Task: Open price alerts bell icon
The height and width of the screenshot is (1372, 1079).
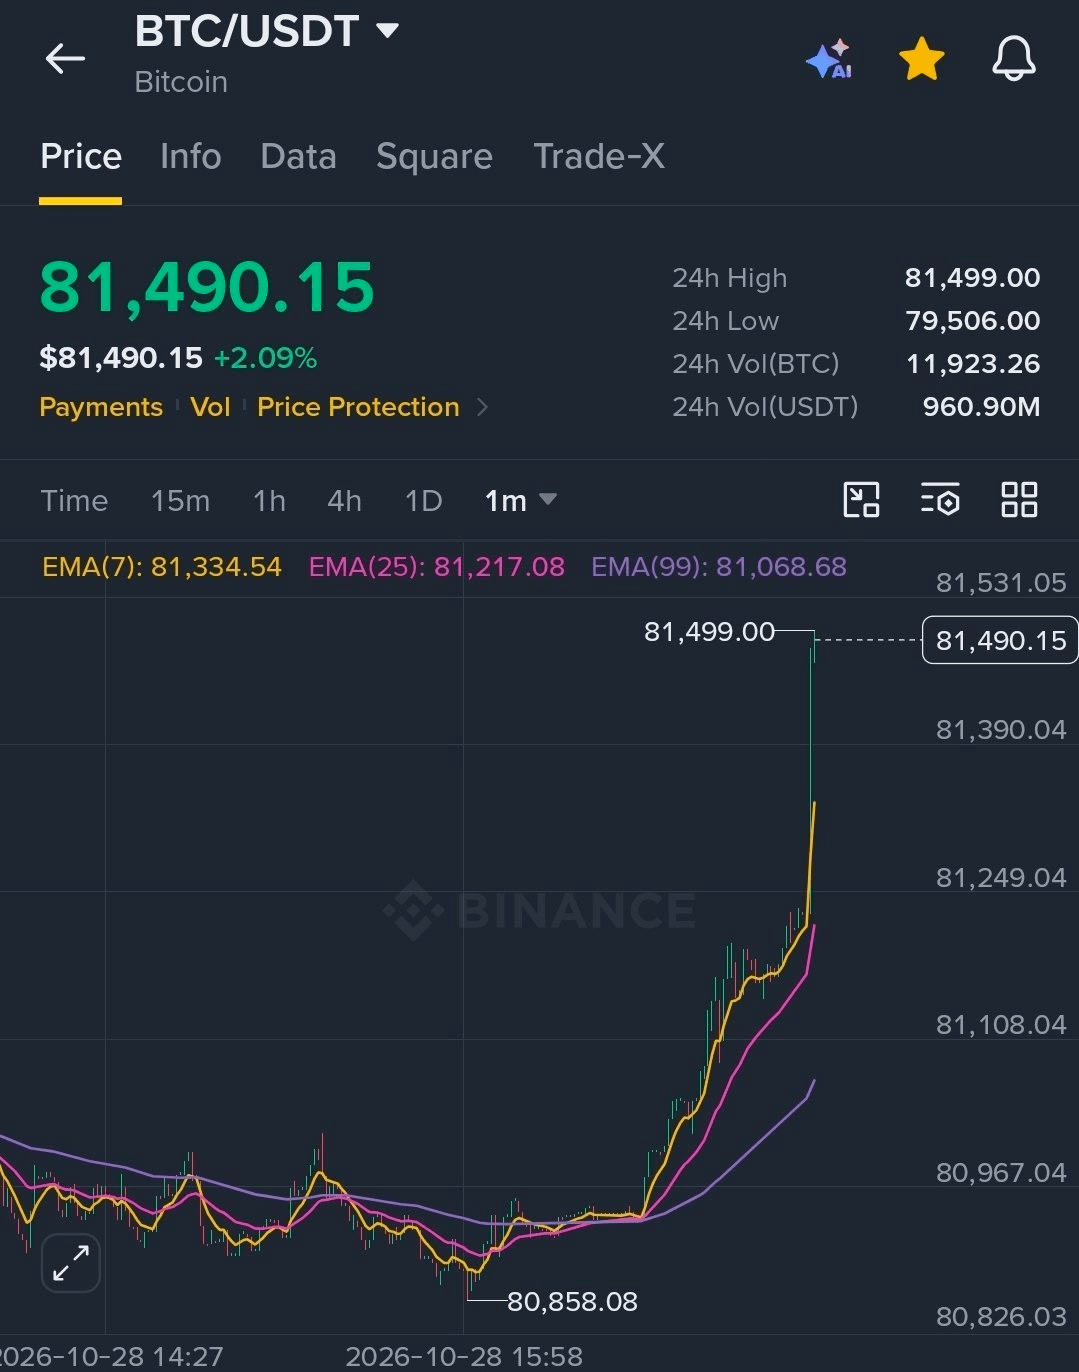Action: coord(1013,59)
